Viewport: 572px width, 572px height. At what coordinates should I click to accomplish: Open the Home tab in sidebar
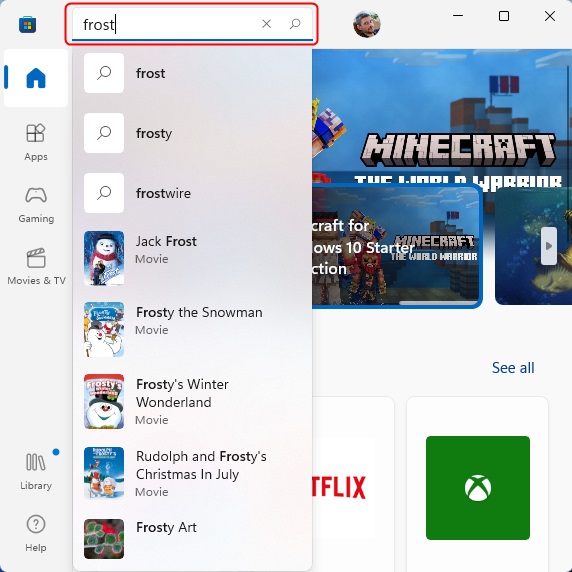click(36, 78)
